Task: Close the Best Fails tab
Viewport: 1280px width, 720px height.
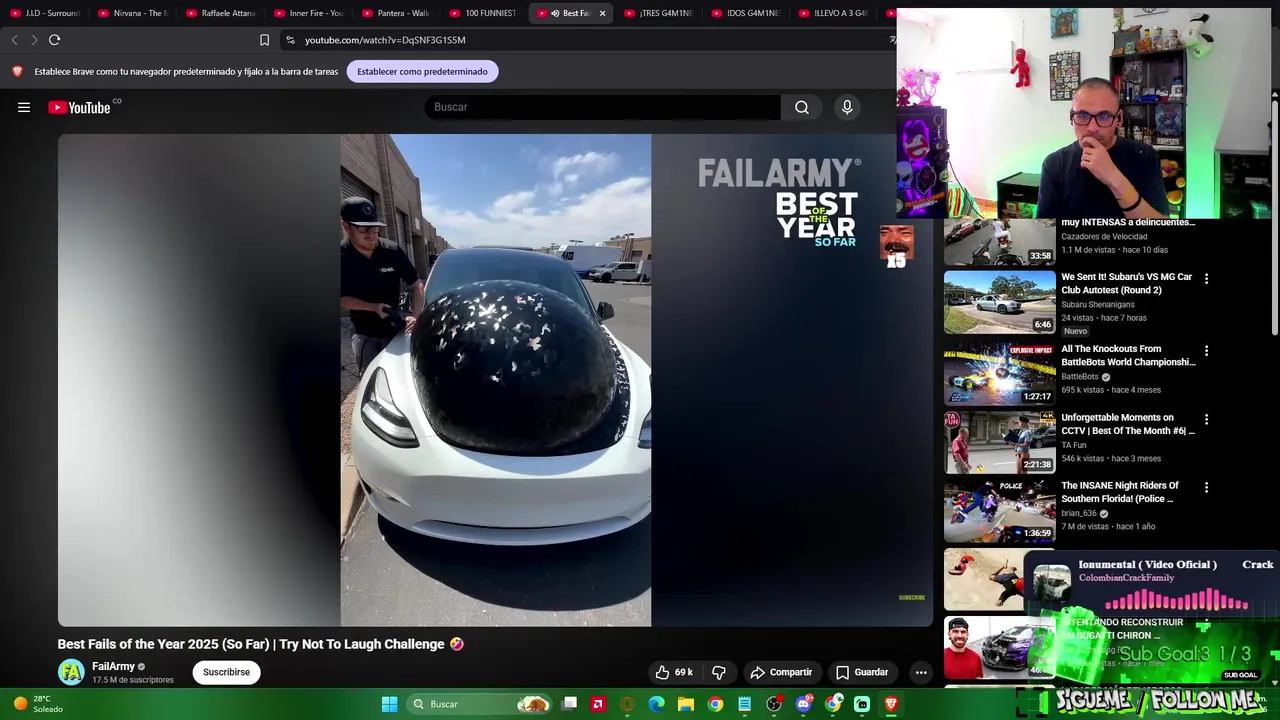Action: [x=602, y=13]
